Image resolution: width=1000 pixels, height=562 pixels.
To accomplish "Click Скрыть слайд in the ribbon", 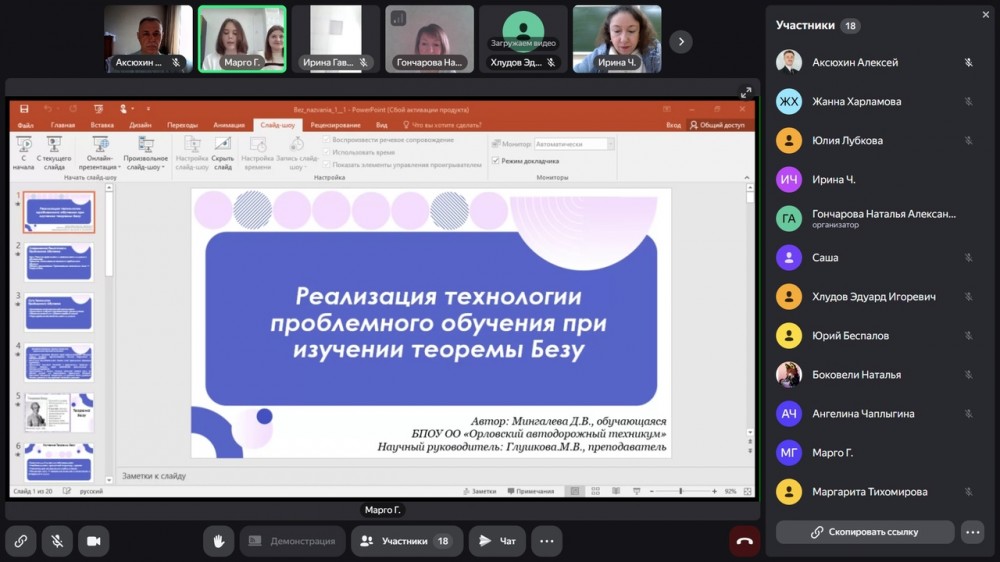I will [222, 153].
